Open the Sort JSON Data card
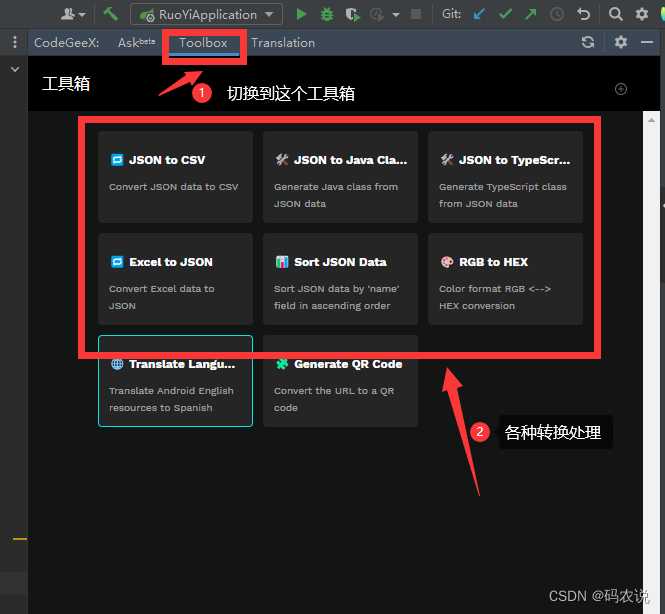The width and height of the screenshot is (665, 614). [340, 279]
